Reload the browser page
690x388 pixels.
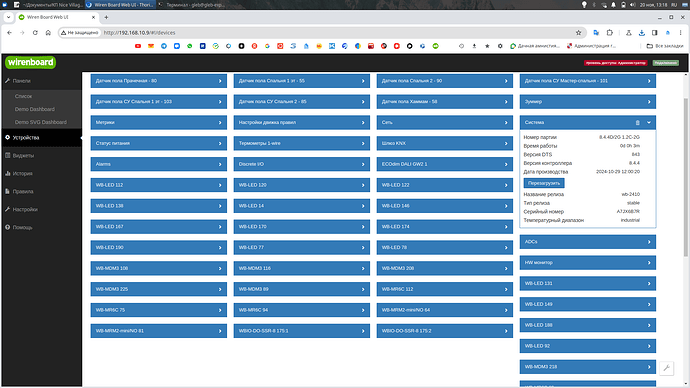pyautogui.click(x=35, y=33)
